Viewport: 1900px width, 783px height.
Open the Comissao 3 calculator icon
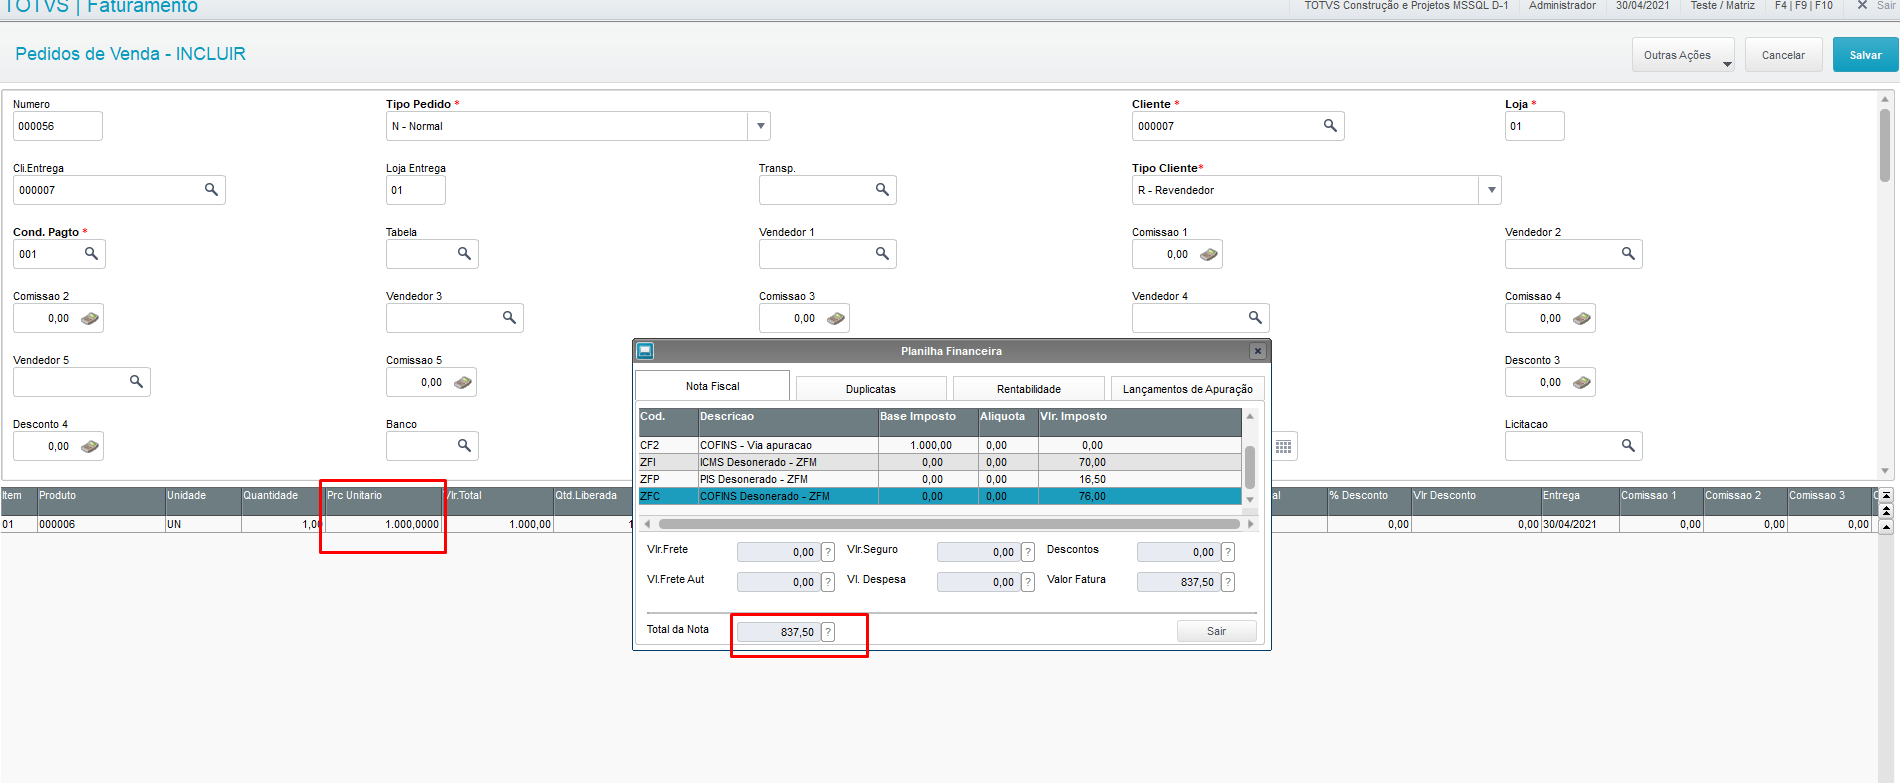tap(836, 319)
